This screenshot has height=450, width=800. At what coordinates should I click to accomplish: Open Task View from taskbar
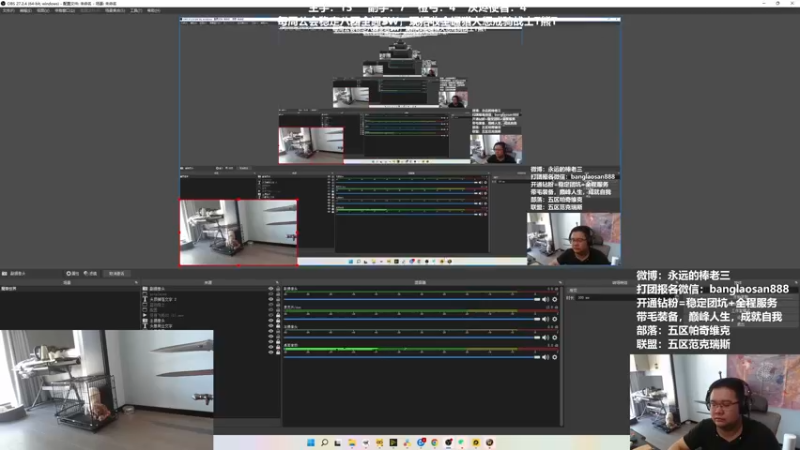pyautogui.click(x=338, y=442)
